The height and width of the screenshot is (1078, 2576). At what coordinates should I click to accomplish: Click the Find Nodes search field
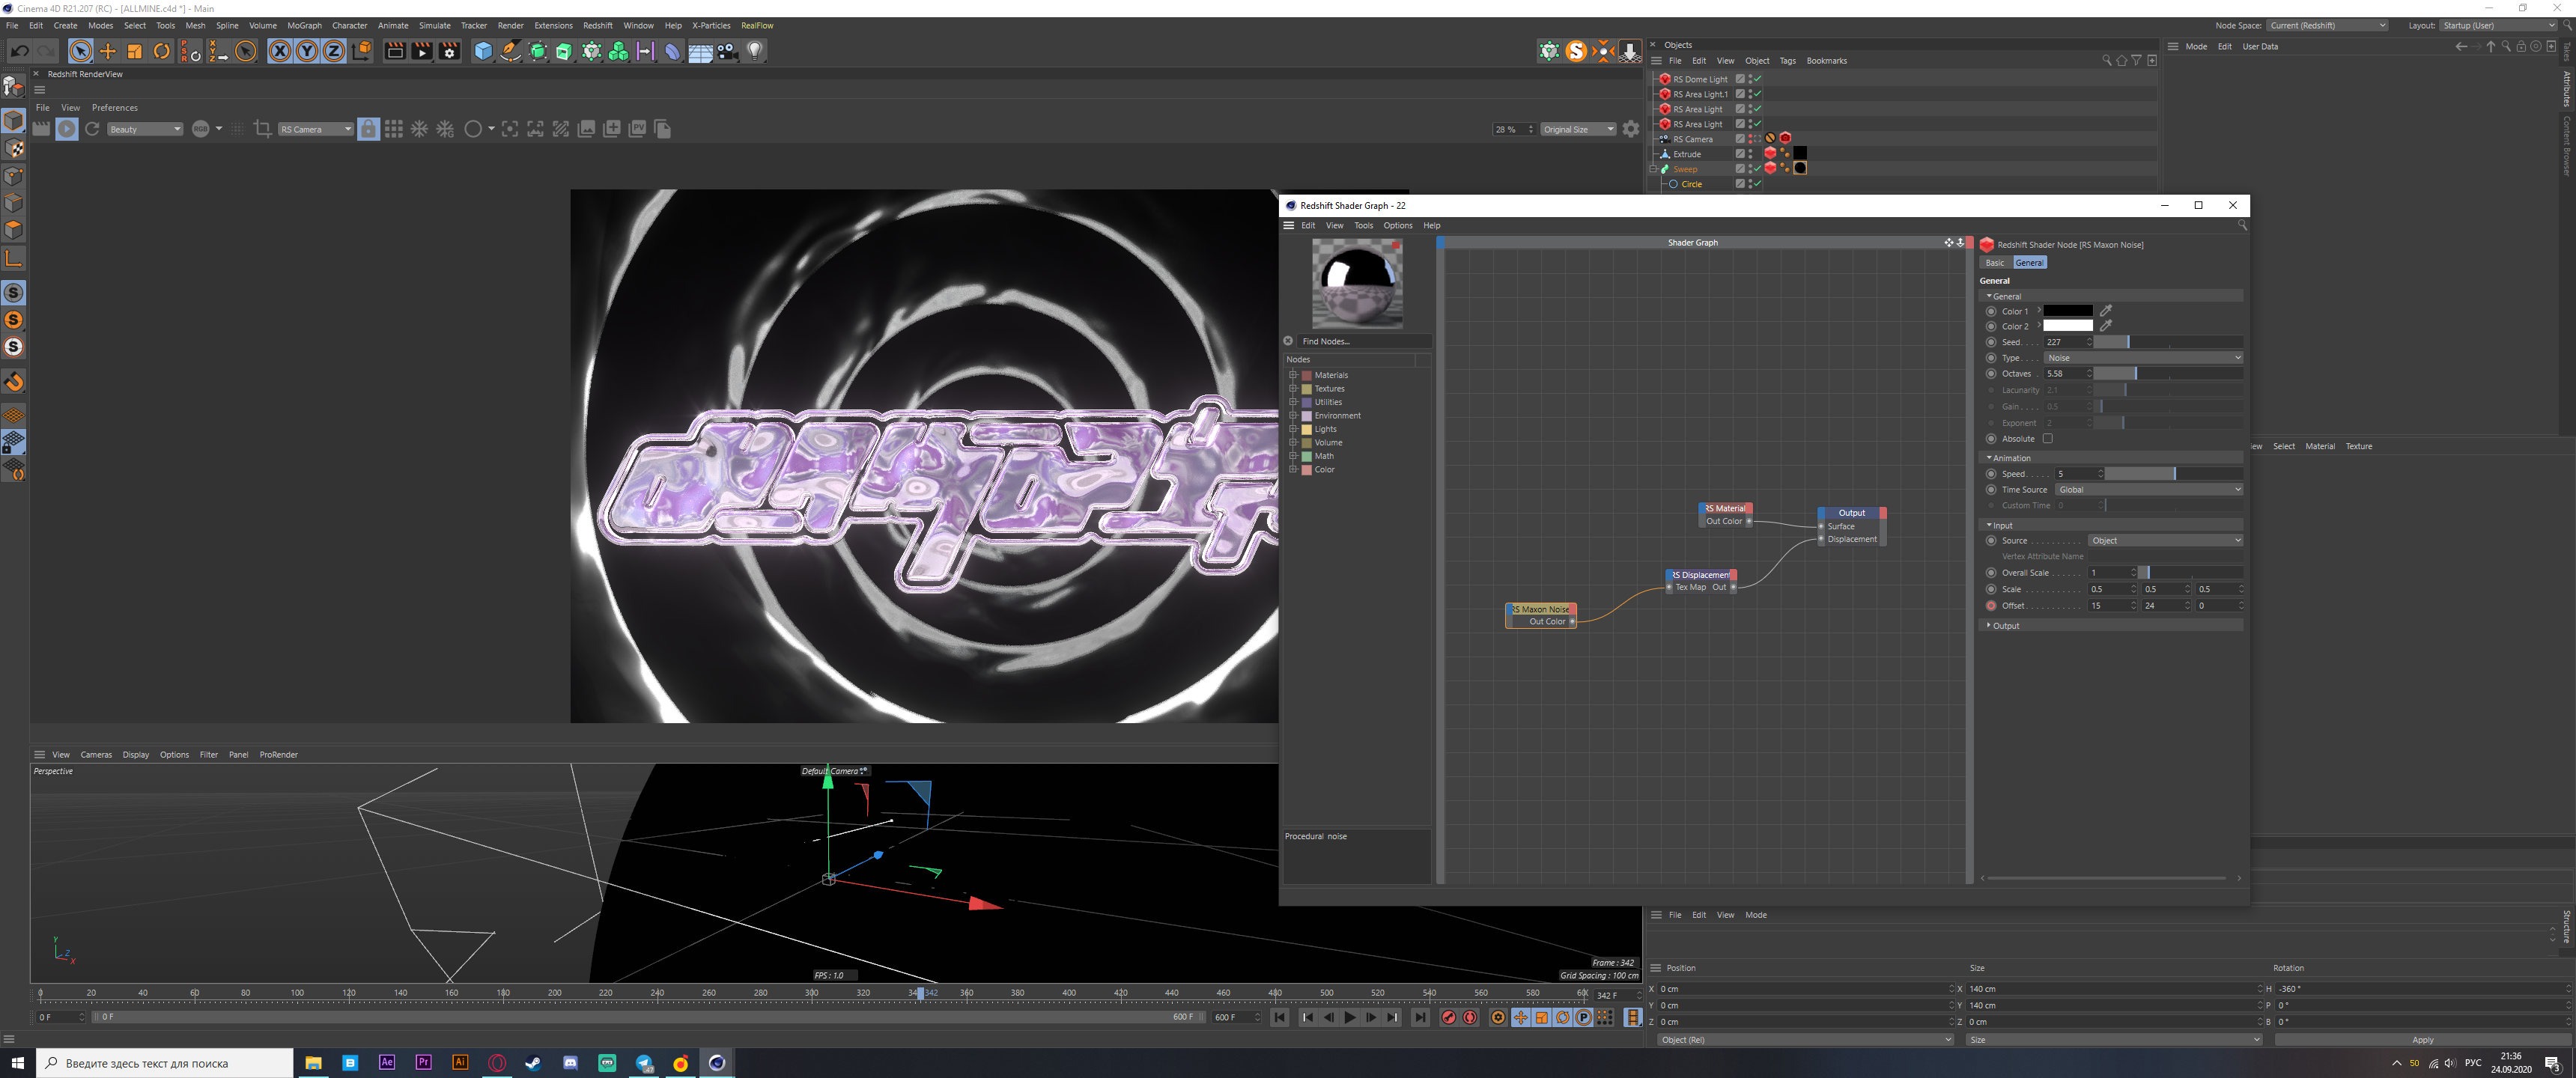click(1364, 341)
